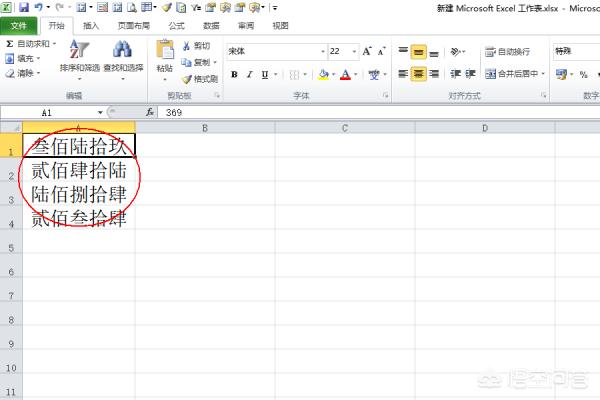Switch to the View (视图) tab
This screenshot has width=600, height=400.
point(280,26)
